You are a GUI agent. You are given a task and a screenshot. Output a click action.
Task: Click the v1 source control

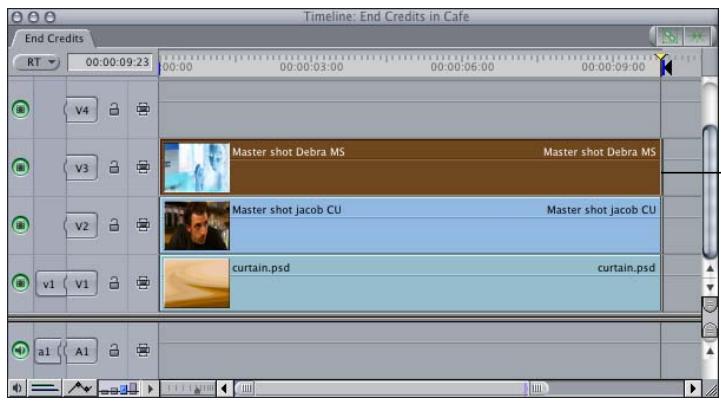coord(50,284)
